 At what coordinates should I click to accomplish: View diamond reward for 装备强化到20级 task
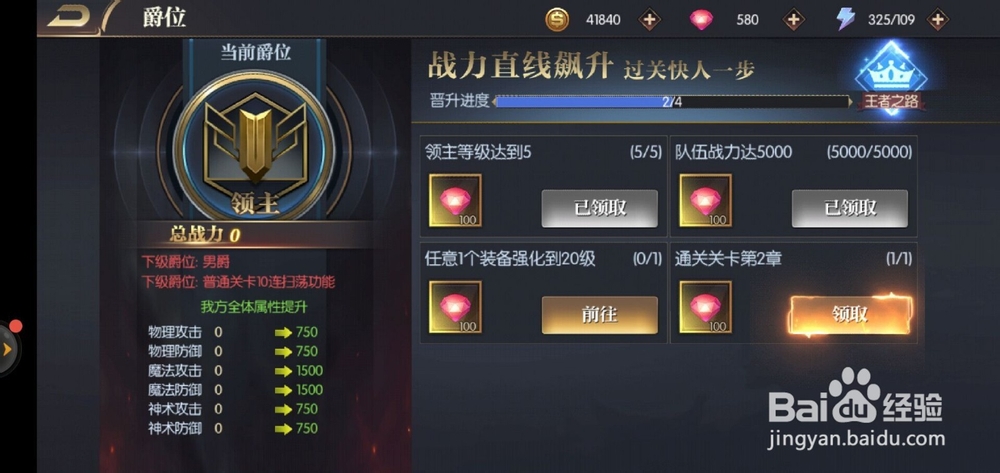pyautogui.click(x=455, y=307)
